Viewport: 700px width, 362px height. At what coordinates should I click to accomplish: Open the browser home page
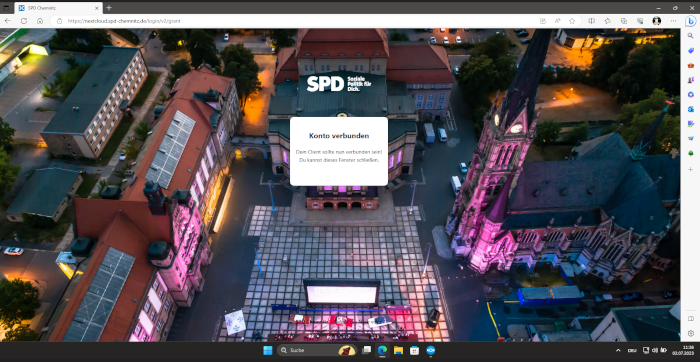[40, 21]
